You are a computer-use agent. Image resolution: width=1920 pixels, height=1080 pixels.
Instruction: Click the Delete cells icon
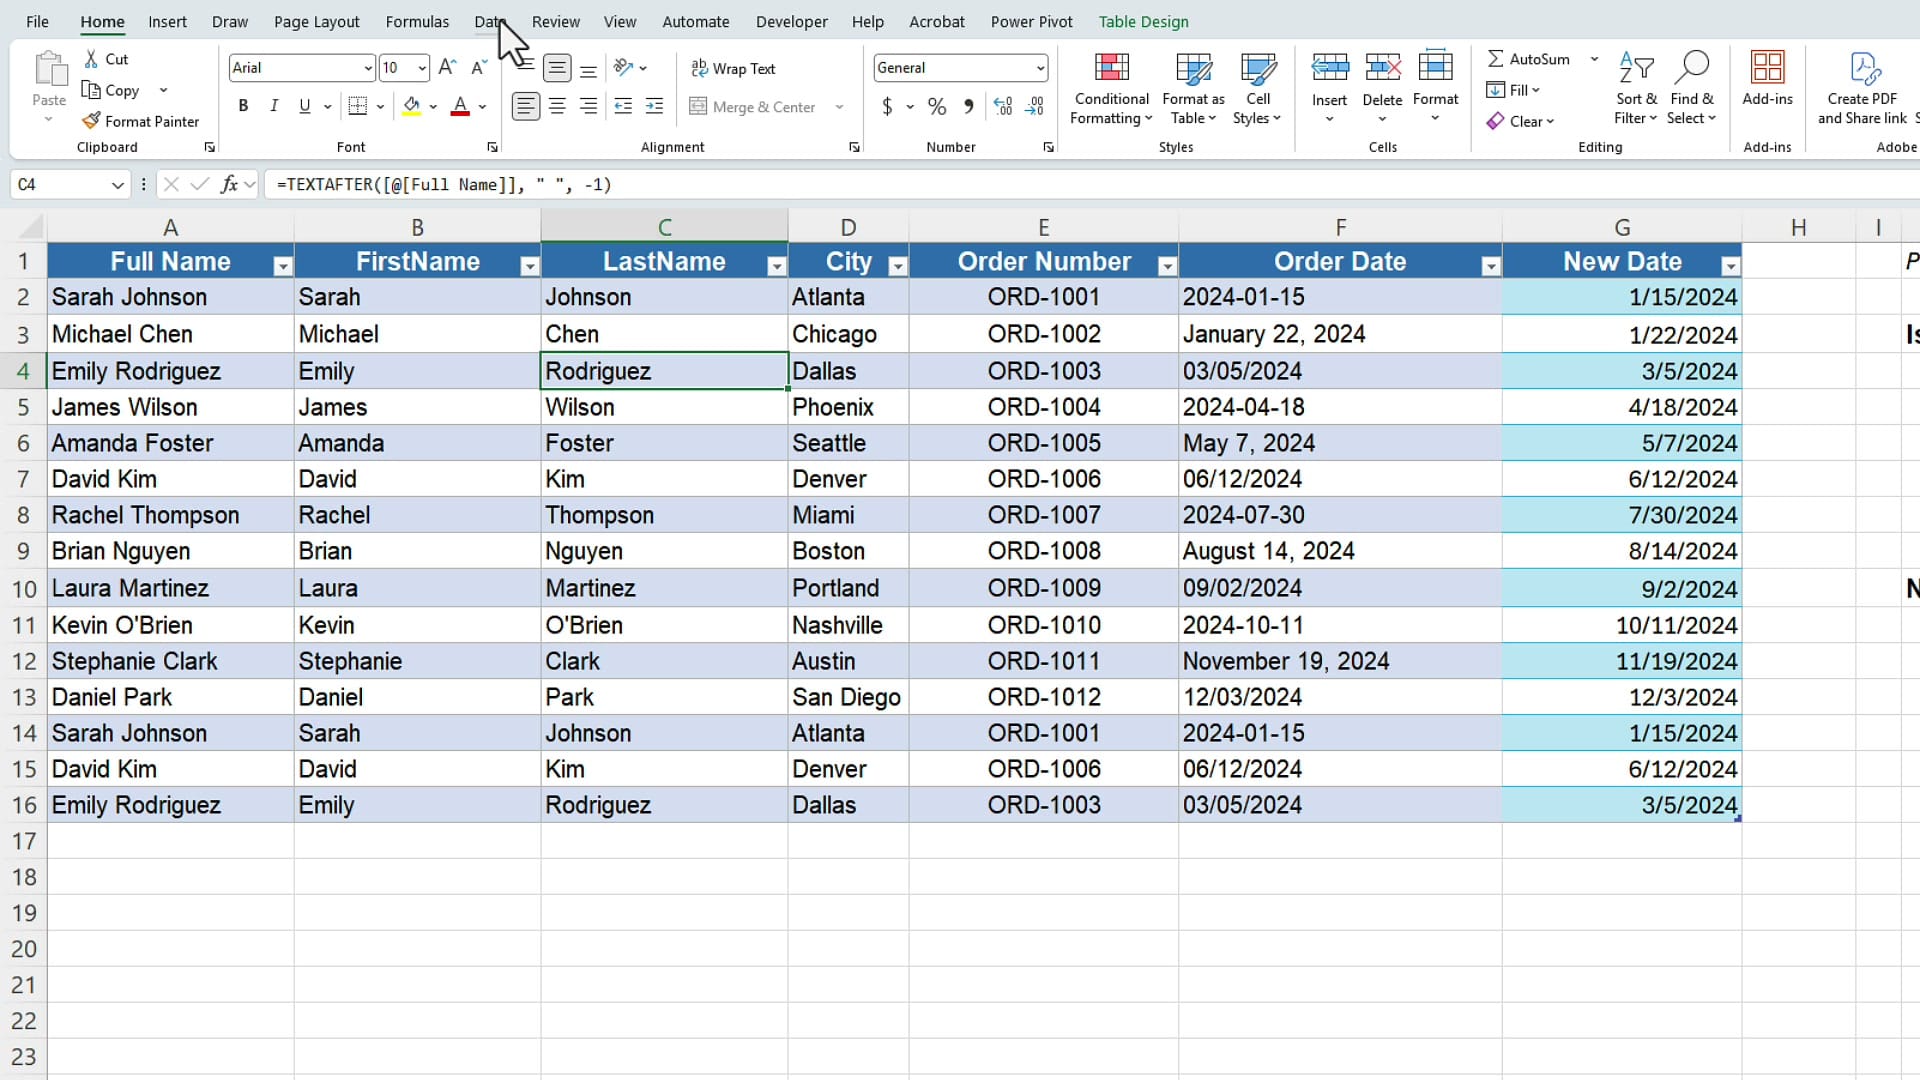(x=1382, y=67)
